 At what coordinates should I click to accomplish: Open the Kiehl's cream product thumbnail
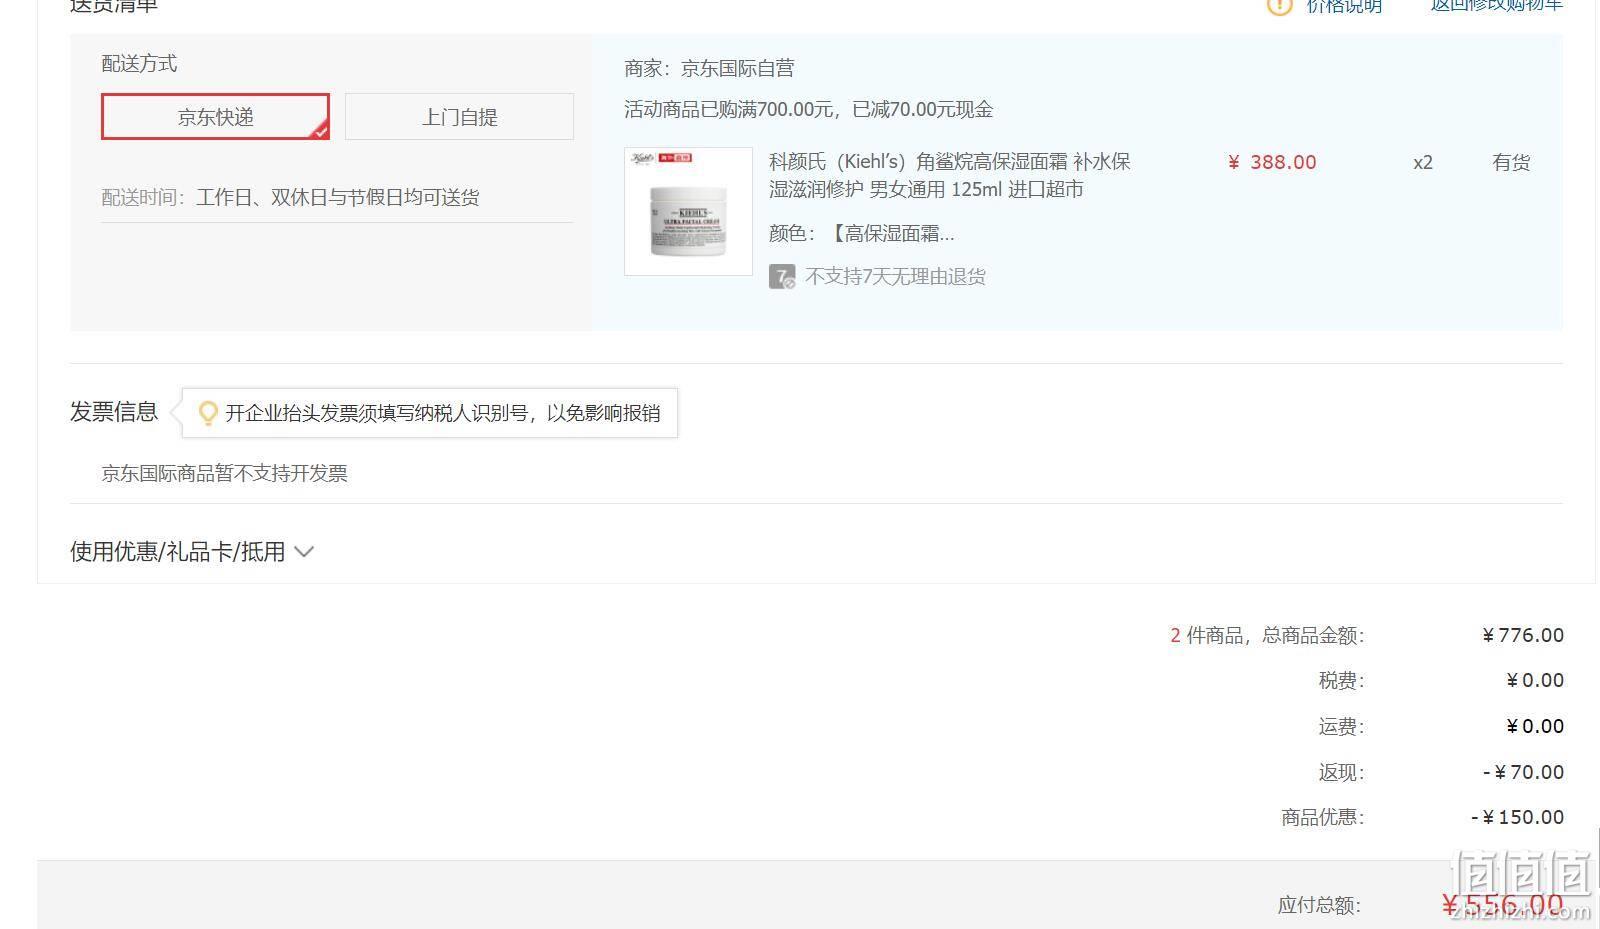(688, 211)
